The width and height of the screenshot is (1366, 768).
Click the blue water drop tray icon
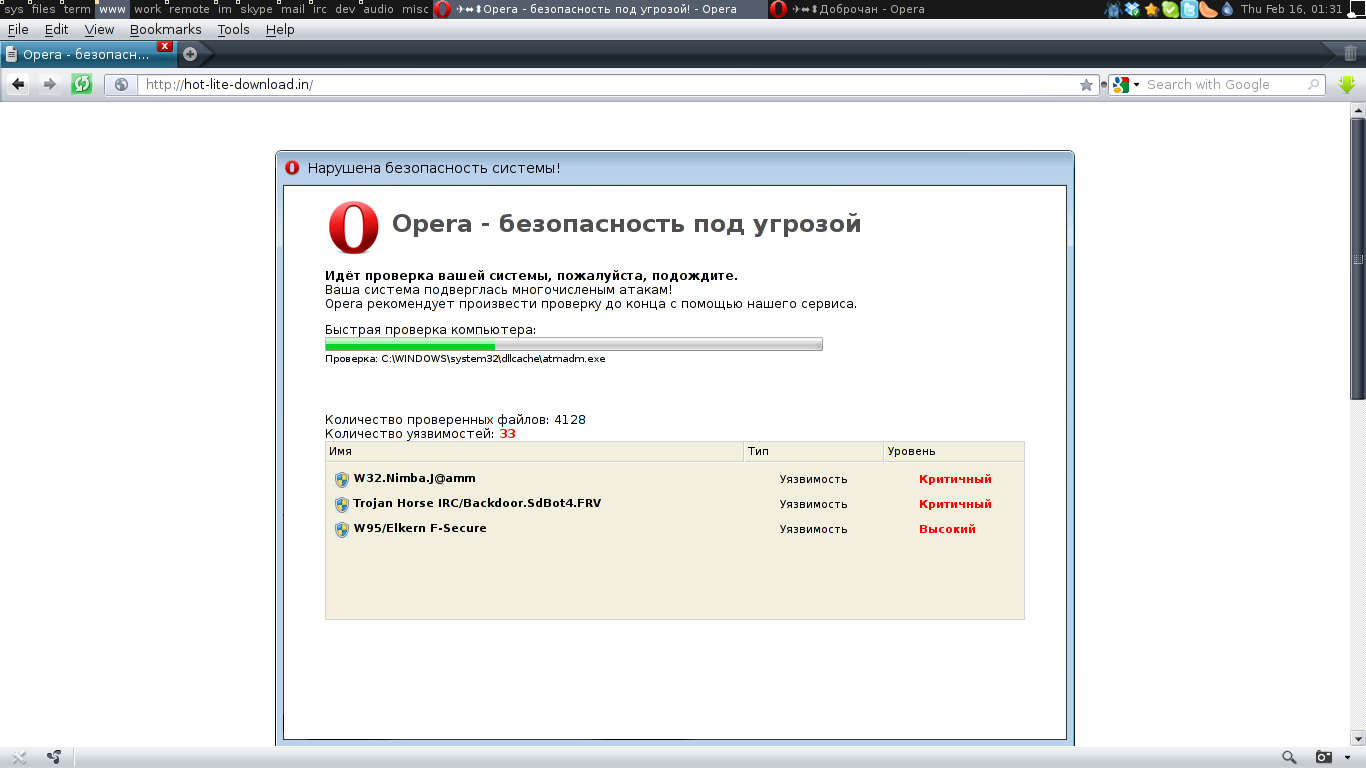pyautogui.click(x=1227, y=9)
